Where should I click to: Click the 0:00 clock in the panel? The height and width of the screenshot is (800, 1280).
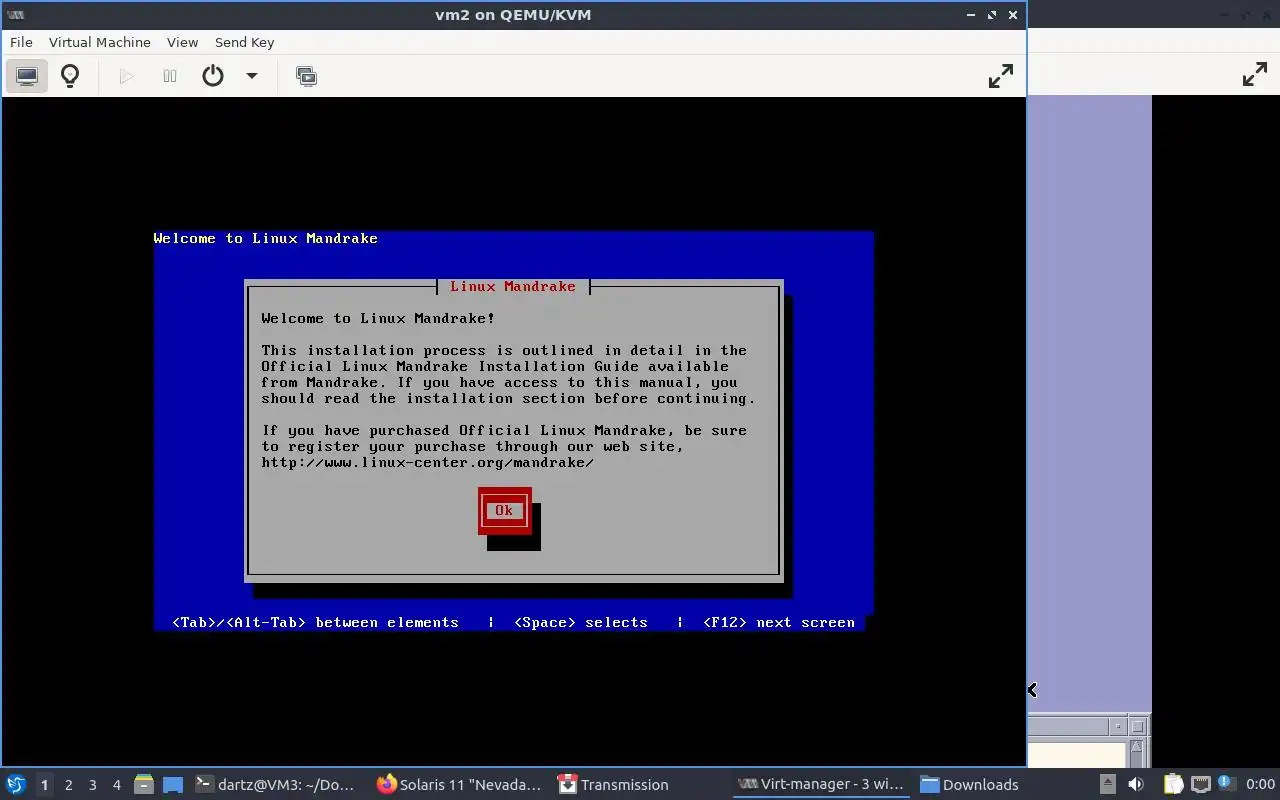1260,785
